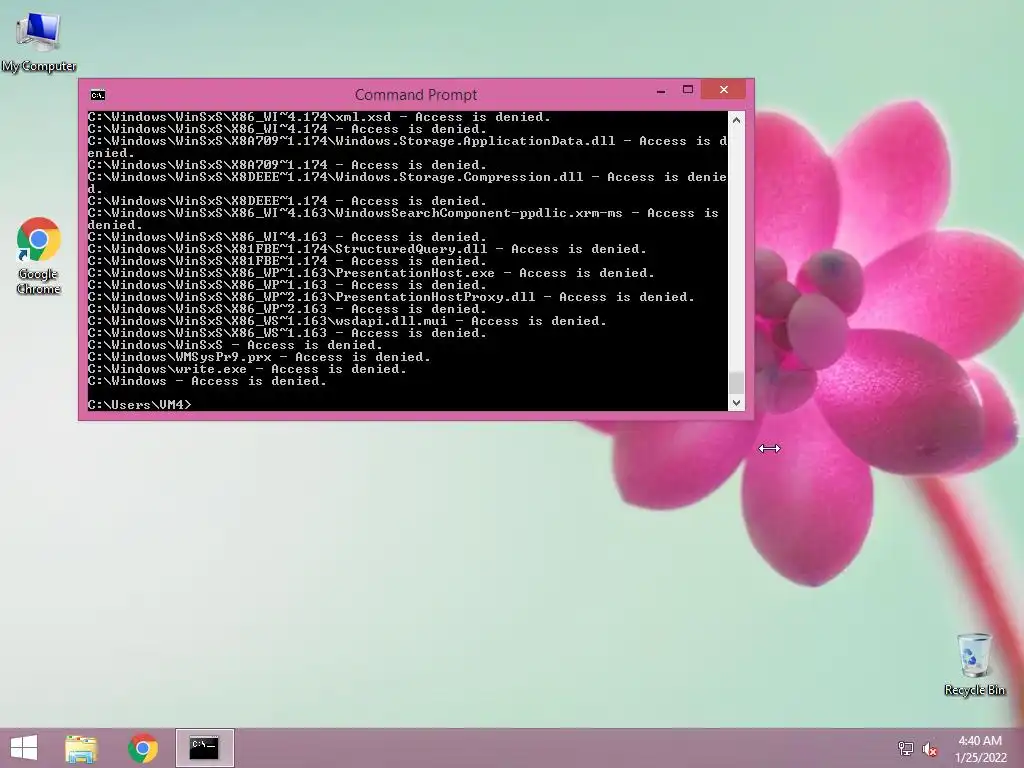Click the muted volume tray icon
1024x768 pixels.
(929, 748)
